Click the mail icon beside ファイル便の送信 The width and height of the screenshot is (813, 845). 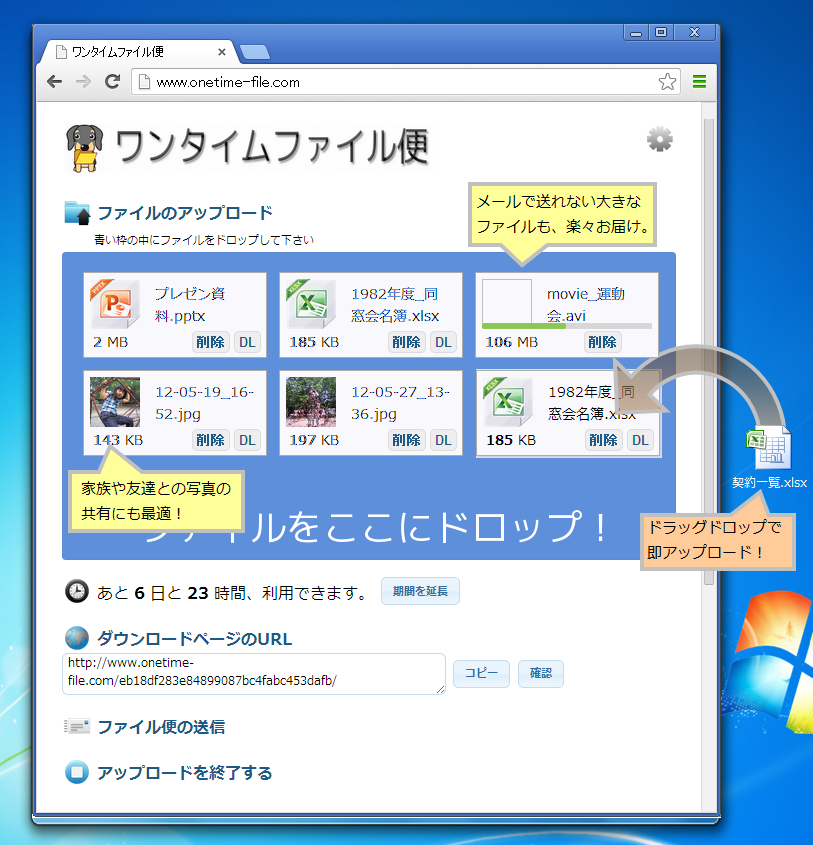click(x=77, y=726)
